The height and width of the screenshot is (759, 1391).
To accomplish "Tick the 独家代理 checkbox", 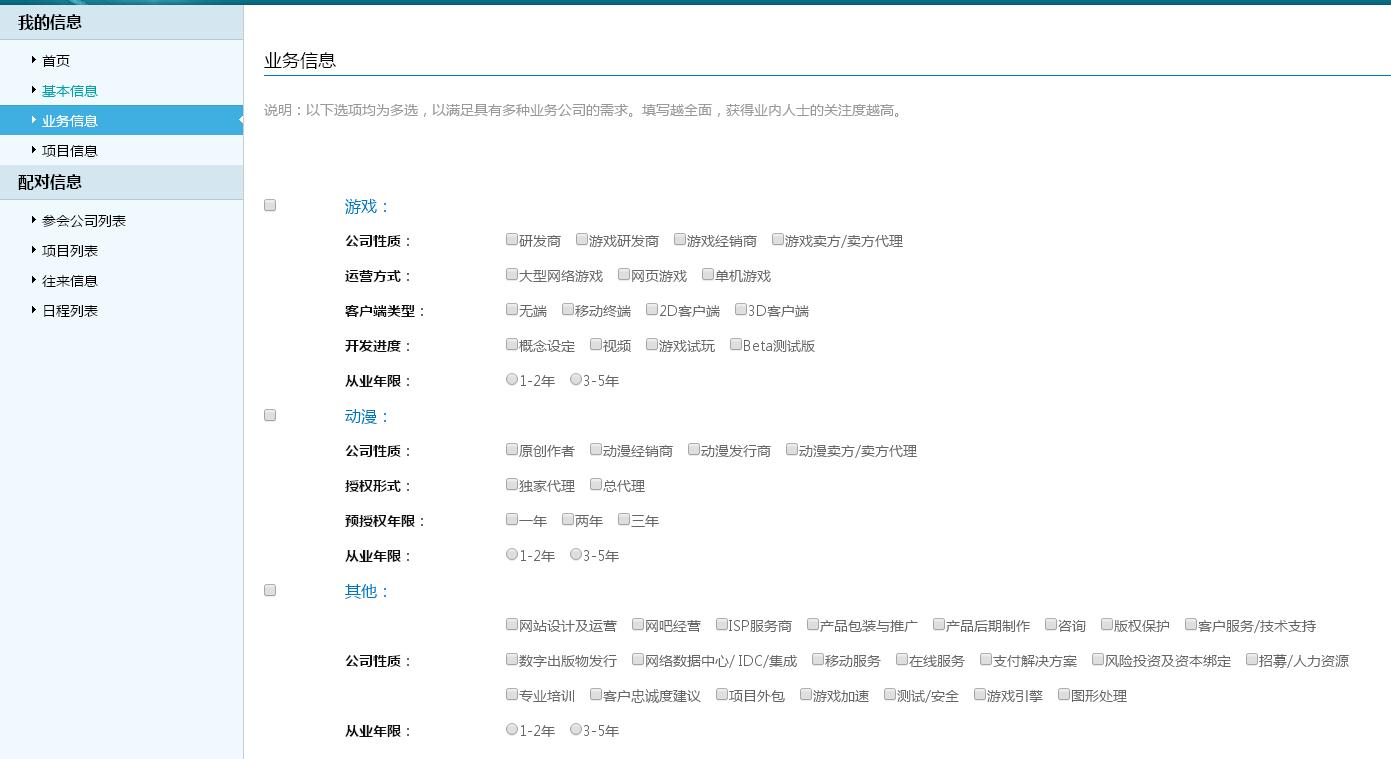I will click(x=512, y=484).
